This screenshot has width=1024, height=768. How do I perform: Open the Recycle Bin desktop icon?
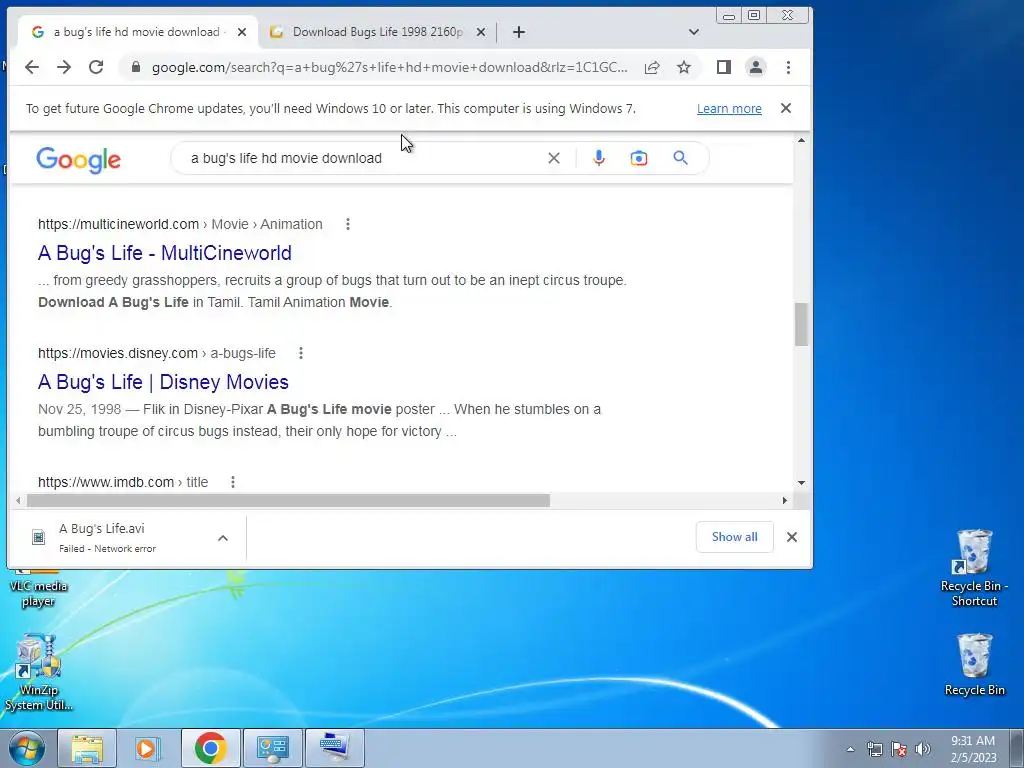974,664
